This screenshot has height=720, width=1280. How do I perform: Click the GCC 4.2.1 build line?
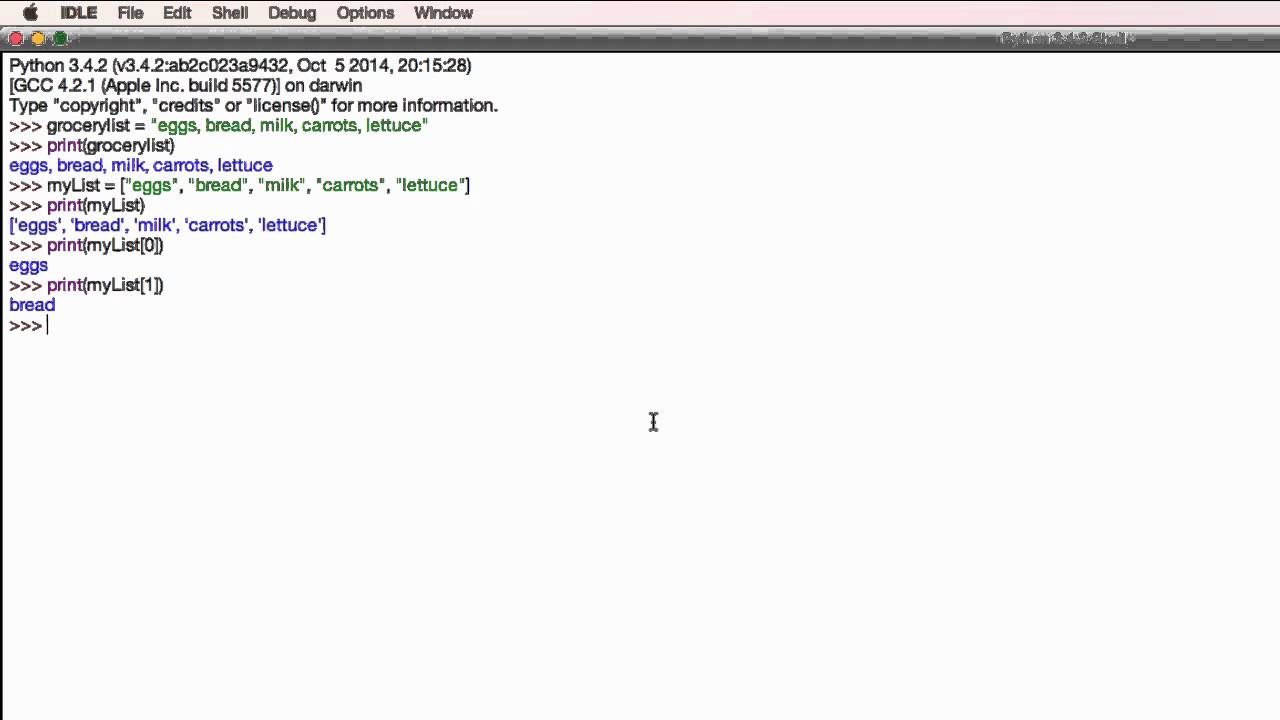[186, 85]
